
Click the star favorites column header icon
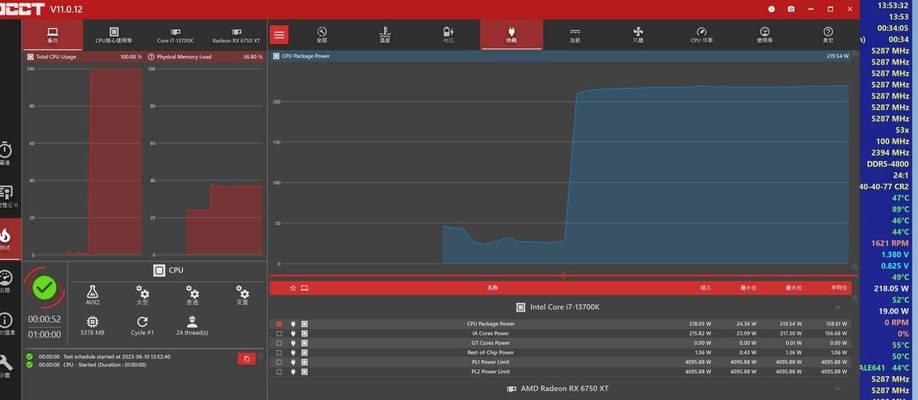(x=293, y=288)
